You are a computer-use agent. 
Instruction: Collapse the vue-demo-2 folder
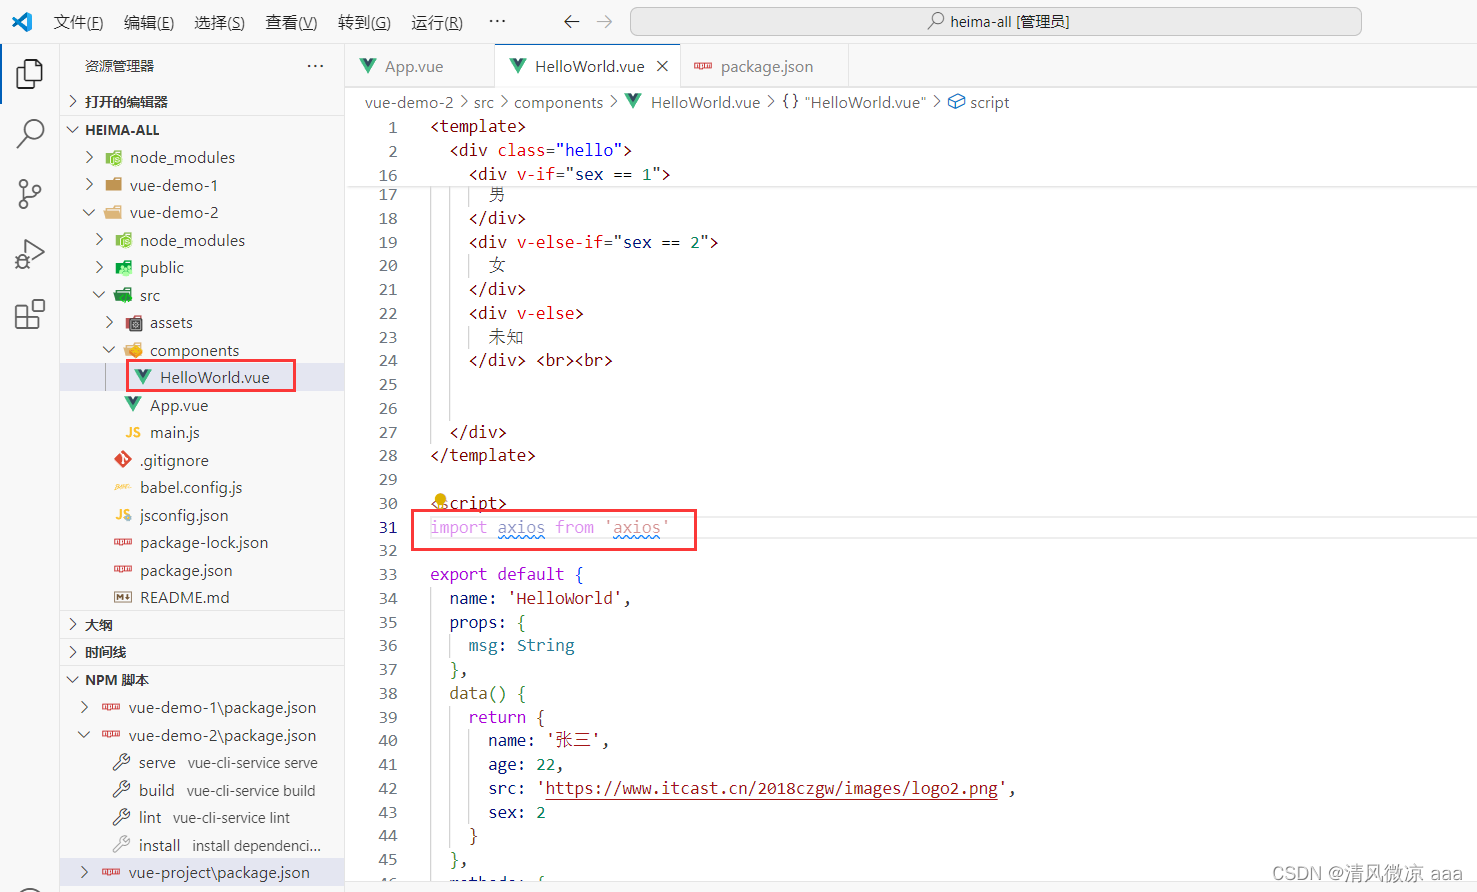tap(173, 212)
